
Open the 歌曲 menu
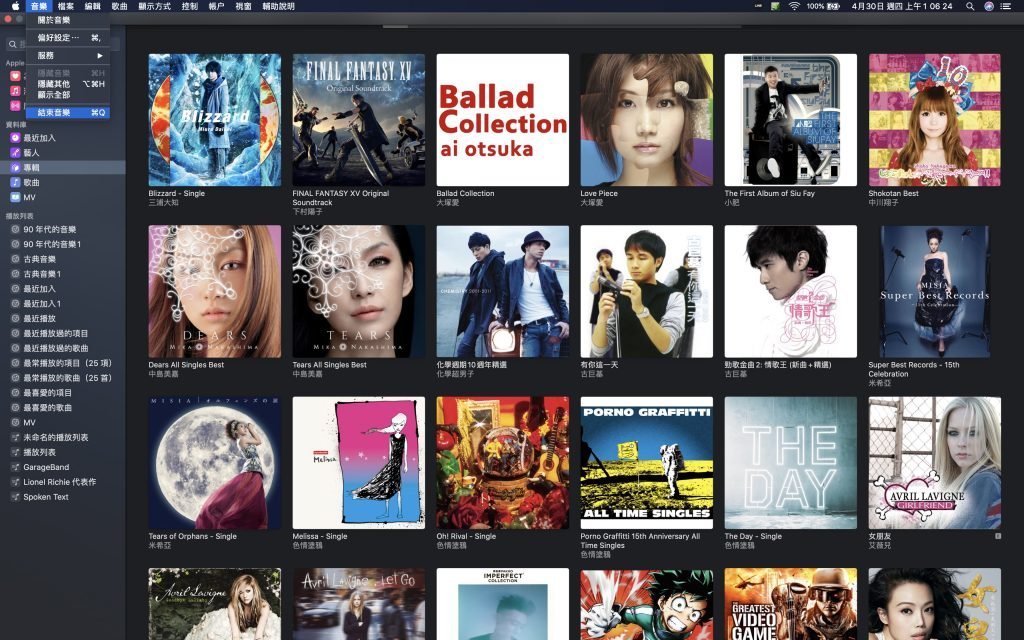[120, 6]
